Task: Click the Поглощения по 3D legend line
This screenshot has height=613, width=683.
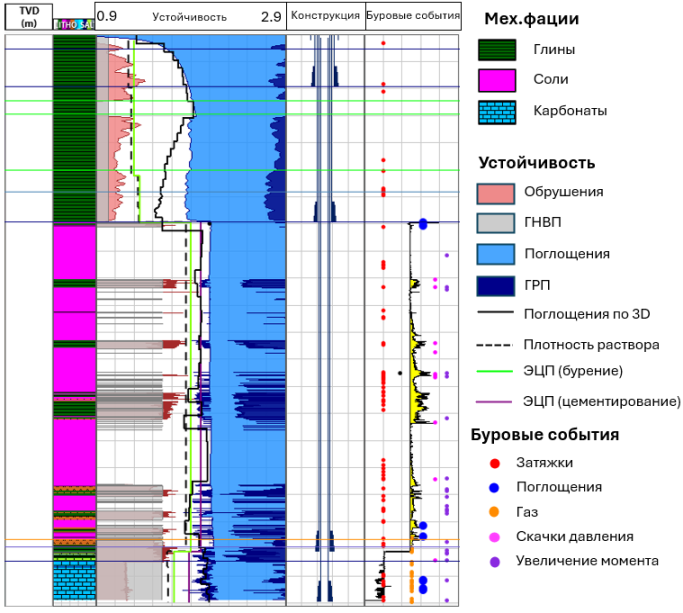Action: point(495,312)
